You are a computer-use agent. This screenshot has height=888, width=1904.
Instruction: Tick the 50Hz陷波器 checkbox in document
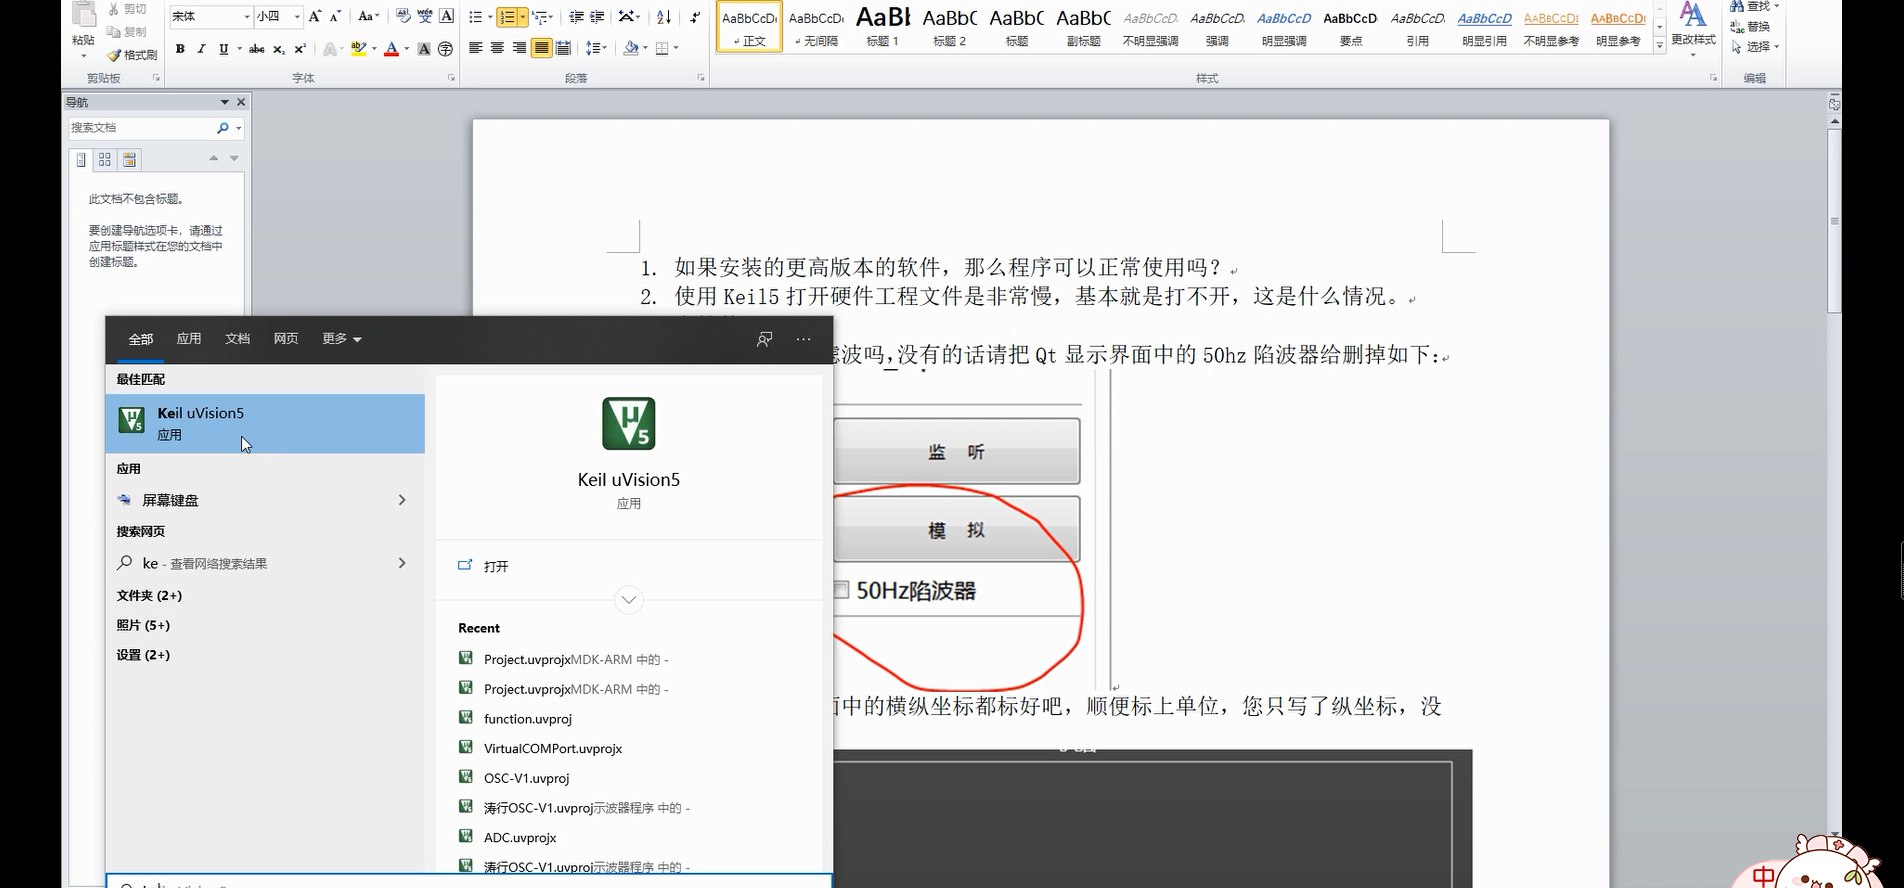point(841,590)
